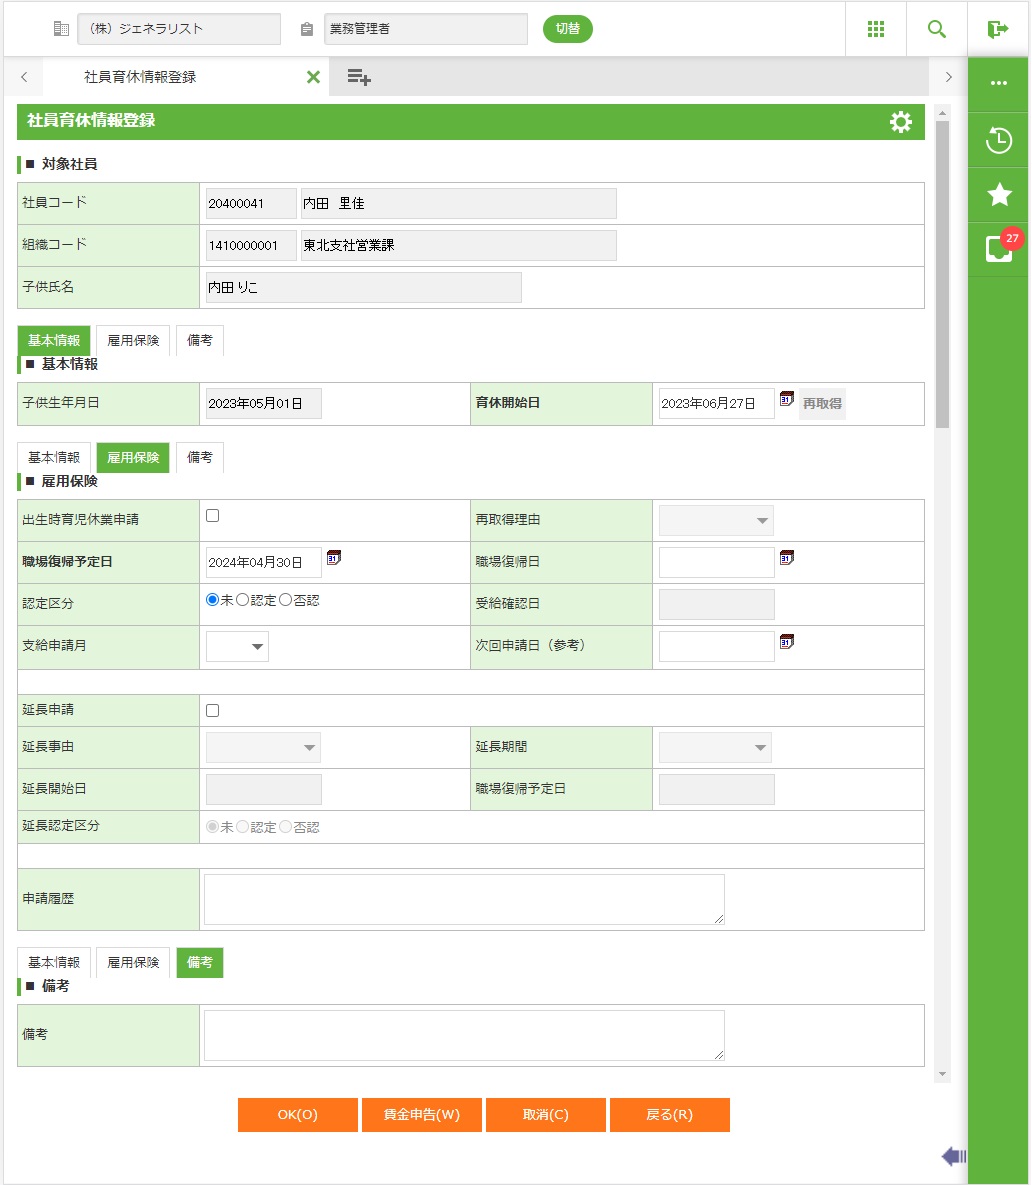Open the 延長期間 dropdown
Screen dimensions: 1032x1185
[x=714, y=747]
